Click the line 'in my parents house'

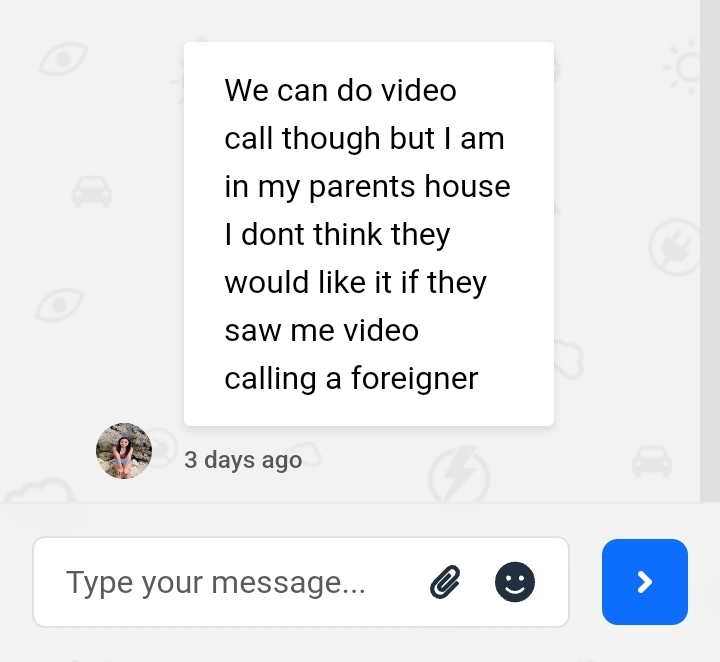point(367,186)
